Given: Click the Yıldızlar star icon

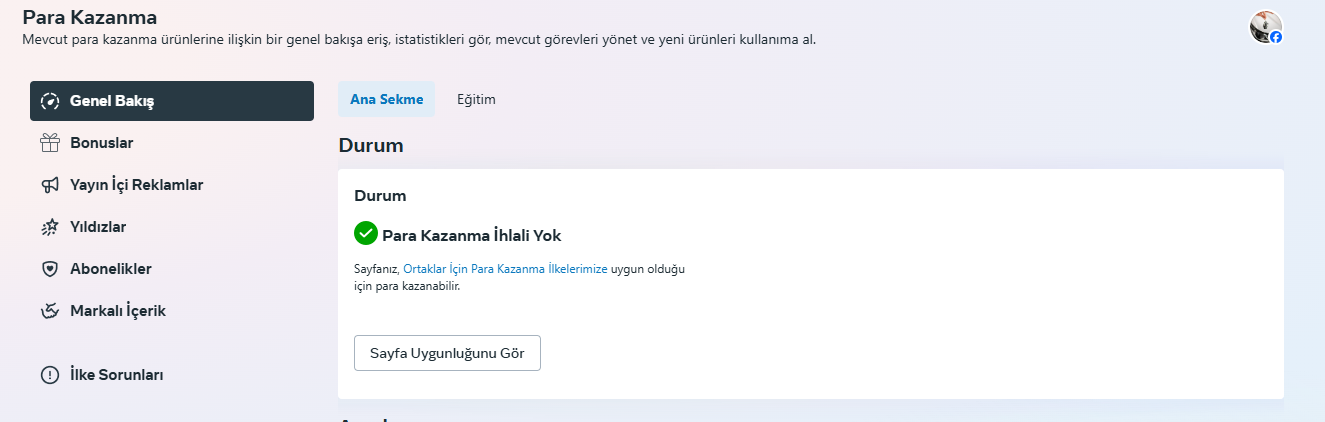Looking at the screenshot, I should 50,227.
